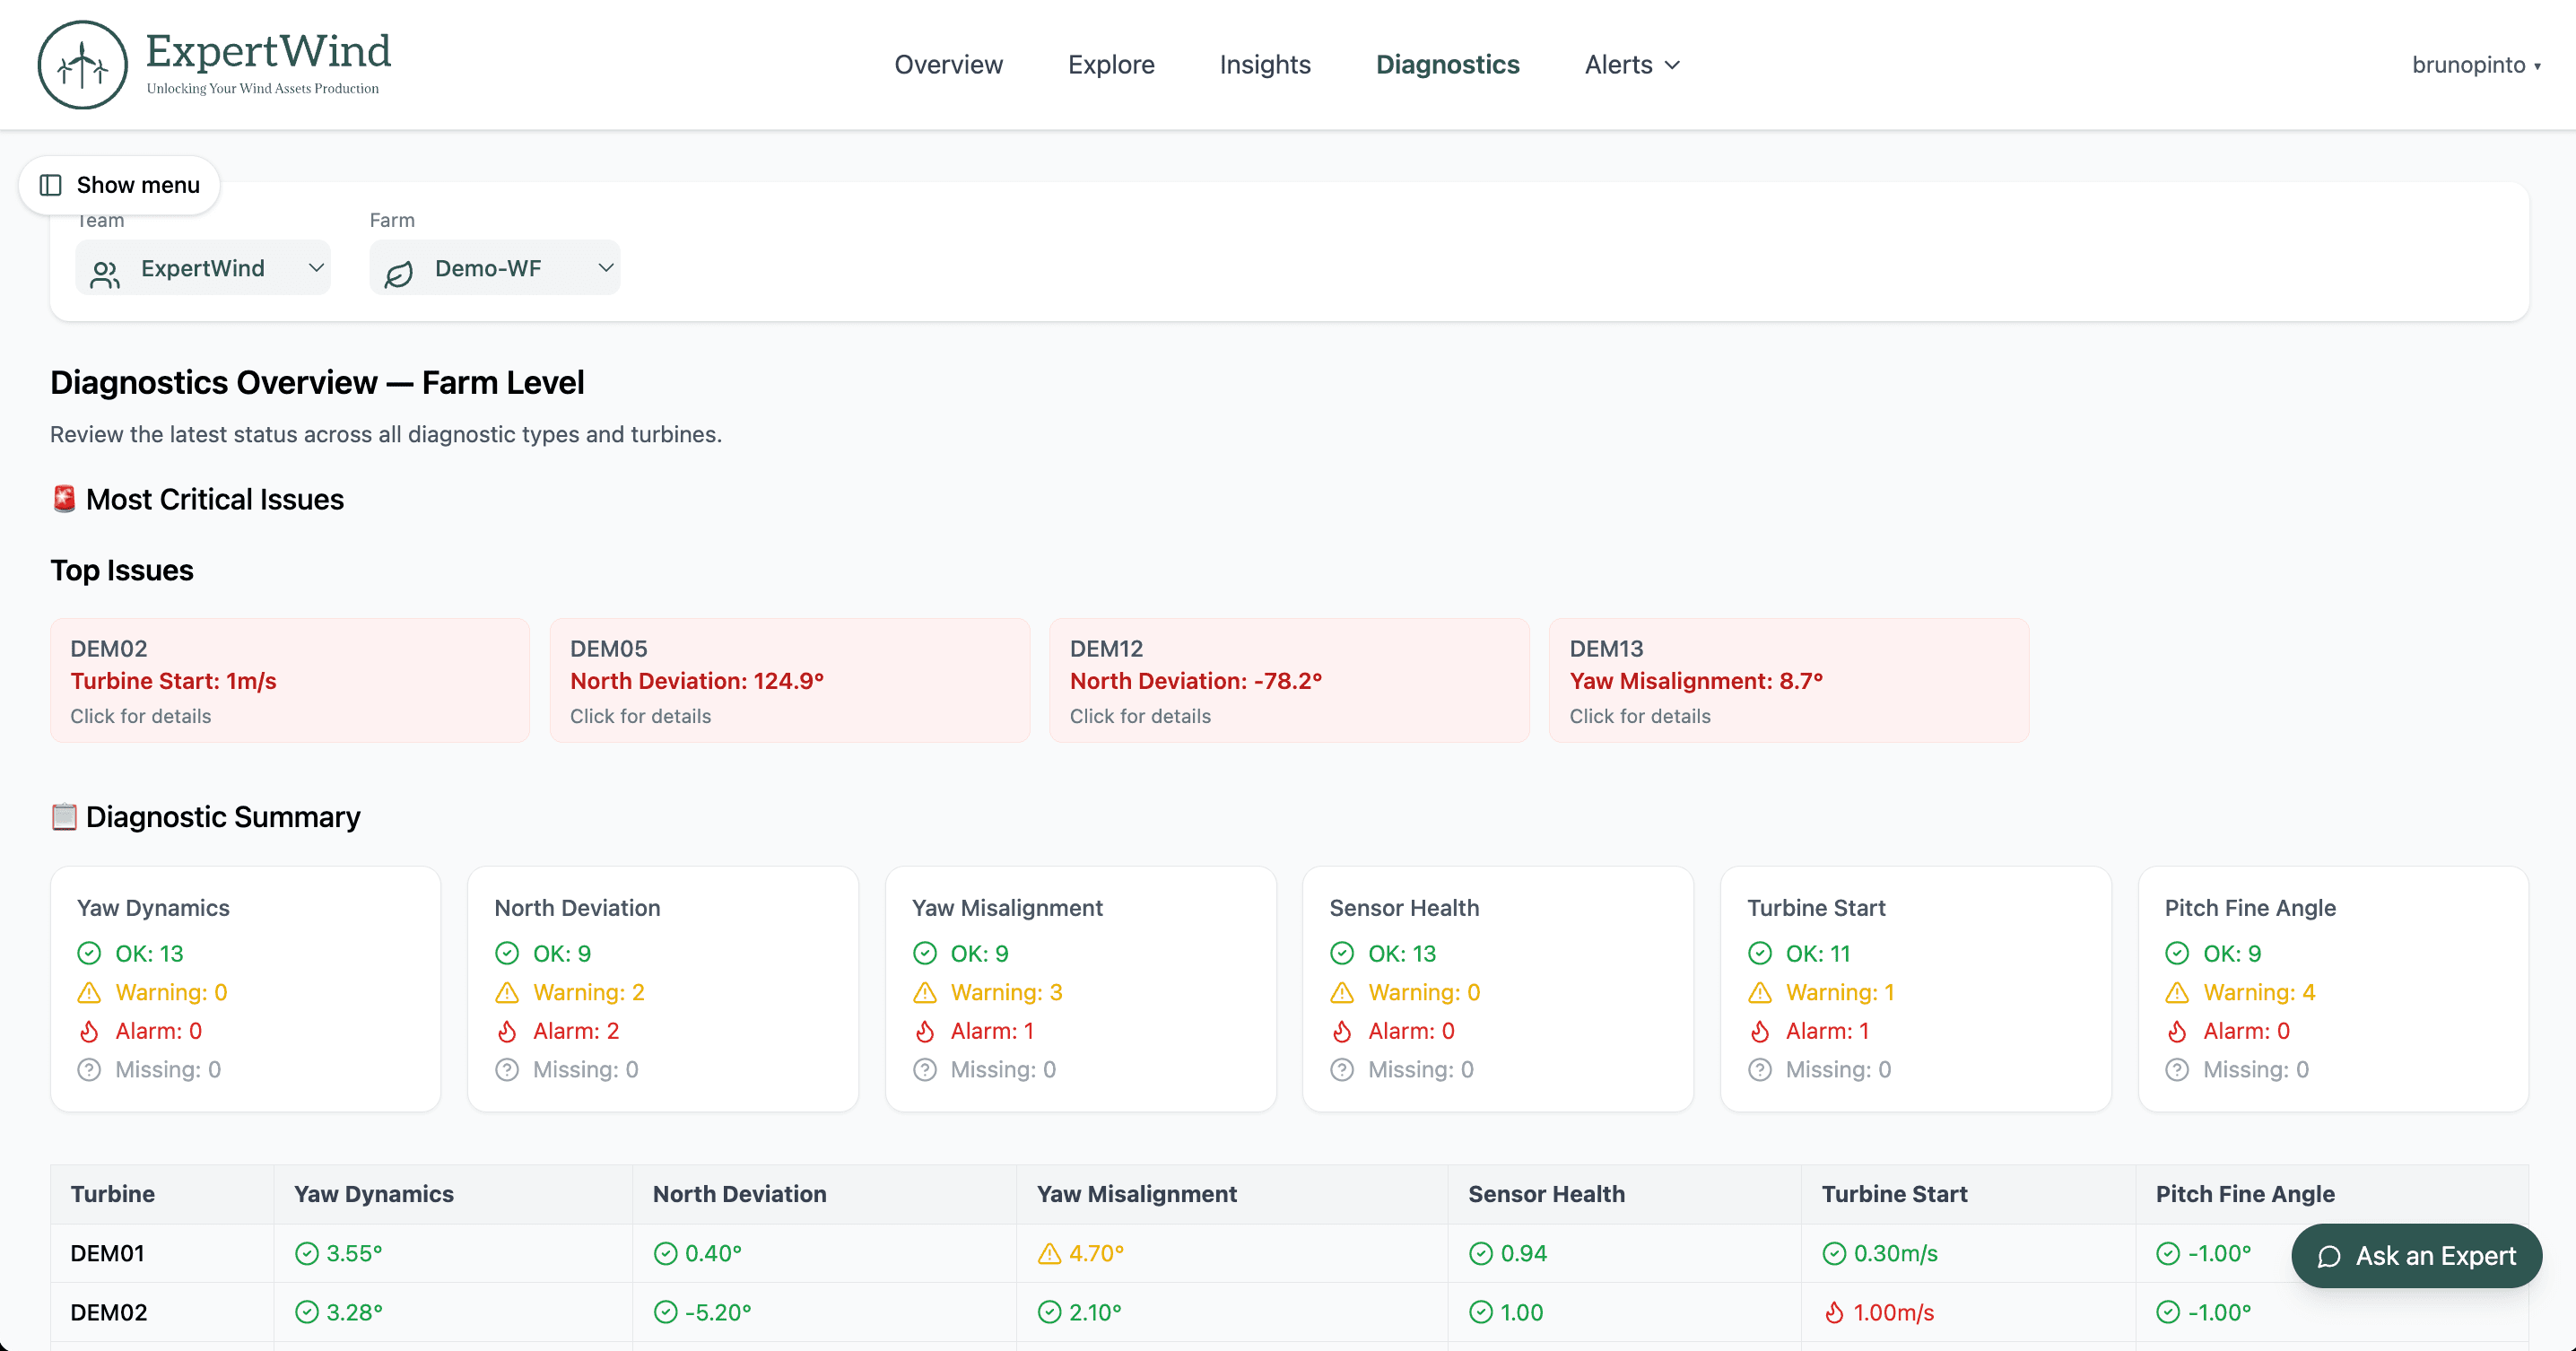2576x1351 pixels.
Task: Open the Team ExpertWind dropdown
Action: coord(203,268)
